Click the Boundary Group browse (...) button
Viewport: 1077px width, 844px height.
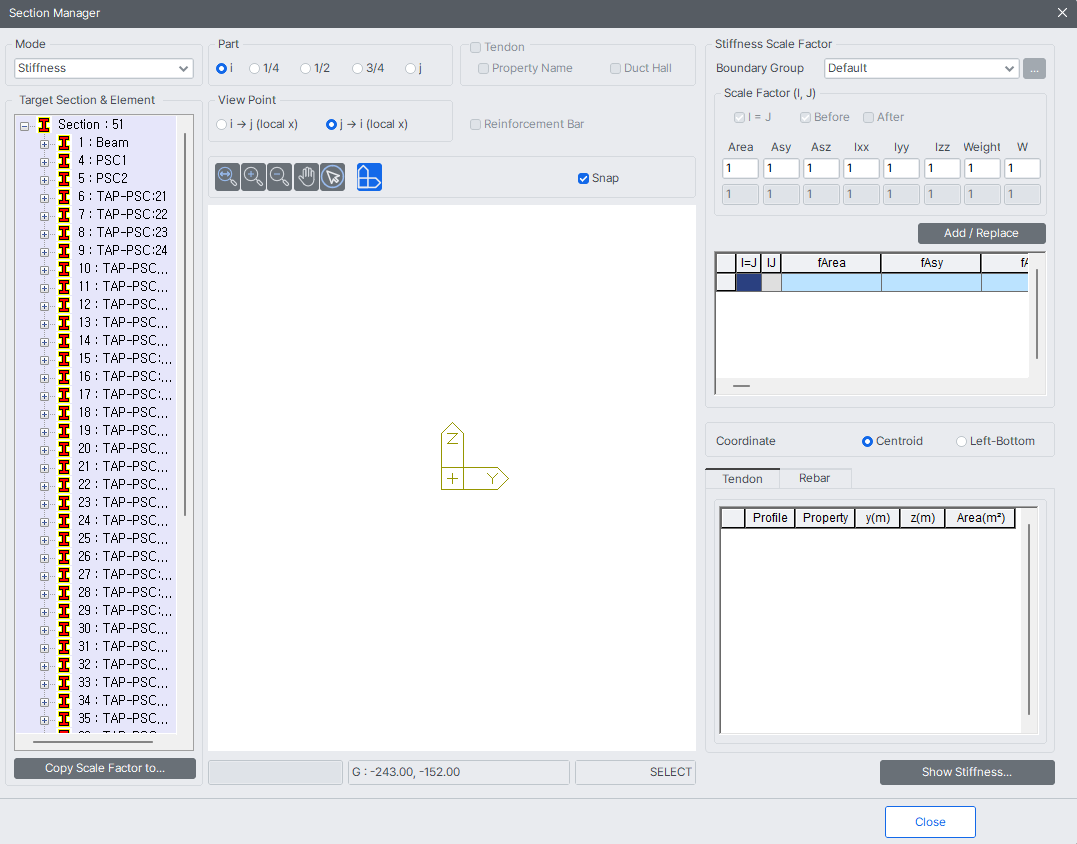point(1034,68)
